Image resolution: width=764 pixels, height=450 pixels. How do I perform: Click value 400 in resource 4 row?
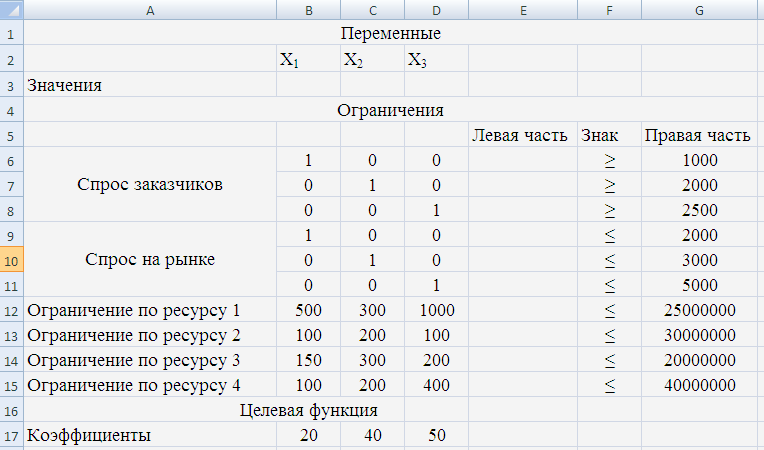click(x=436, y=385)
